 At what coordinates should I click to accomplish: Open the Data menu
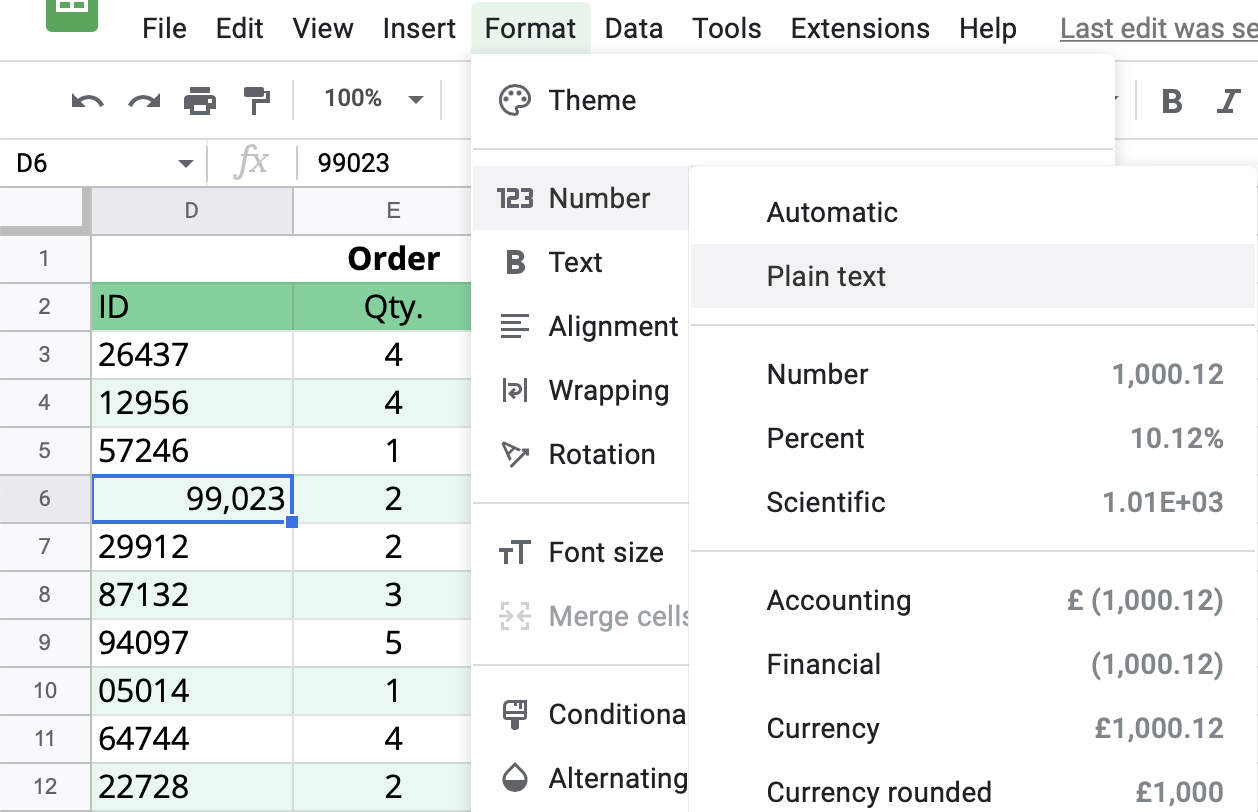[x=633, y=28]
